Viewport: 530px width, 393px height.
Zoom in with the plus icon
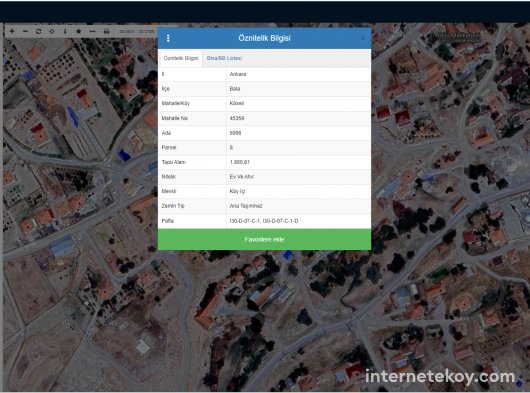12,31
